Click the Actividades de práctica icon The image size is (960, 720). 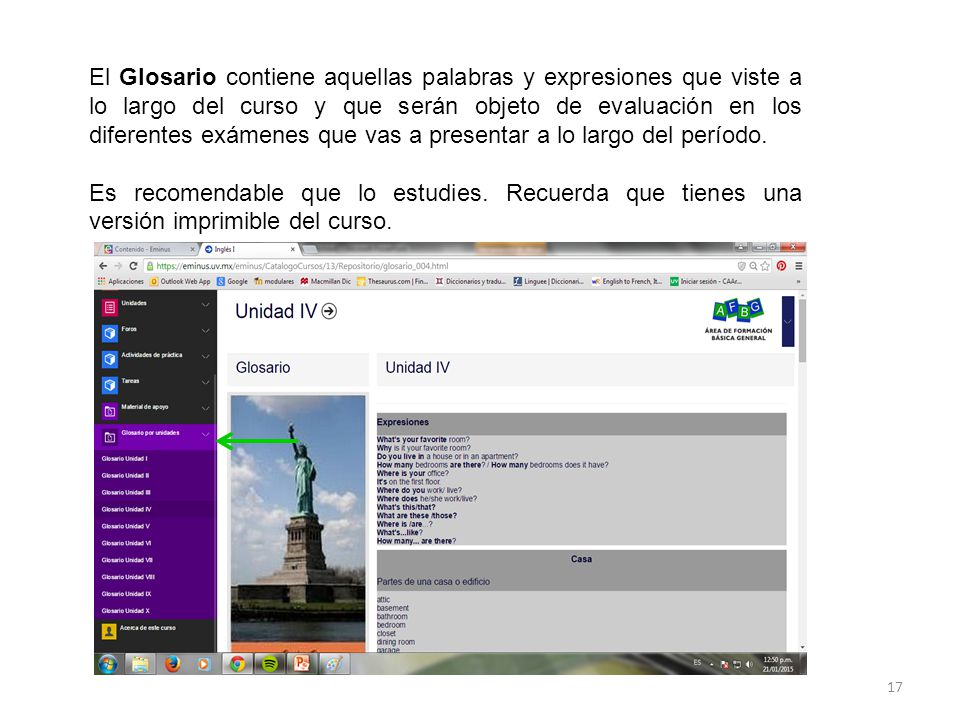110,359
